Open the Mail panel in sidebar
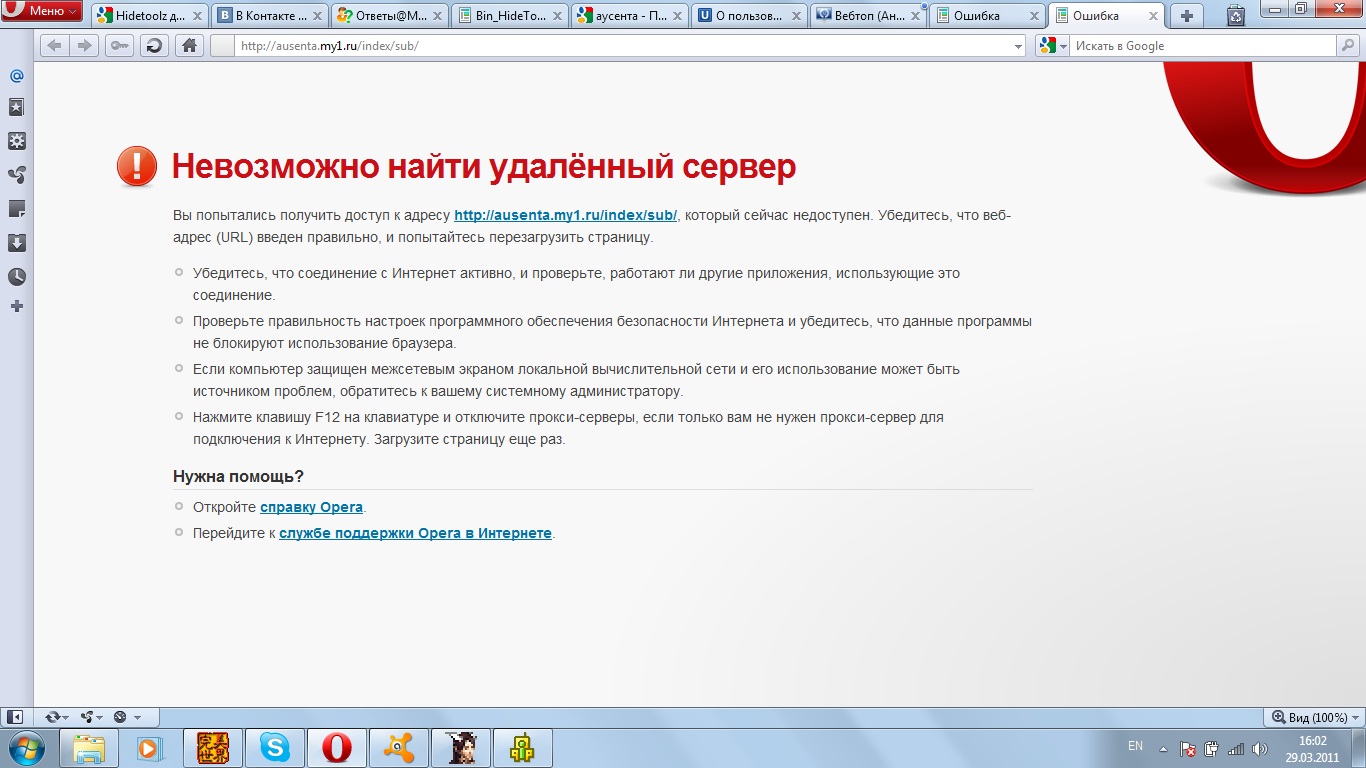The height and width of the screenshot is (768, 1366). (x=16, y=75)
